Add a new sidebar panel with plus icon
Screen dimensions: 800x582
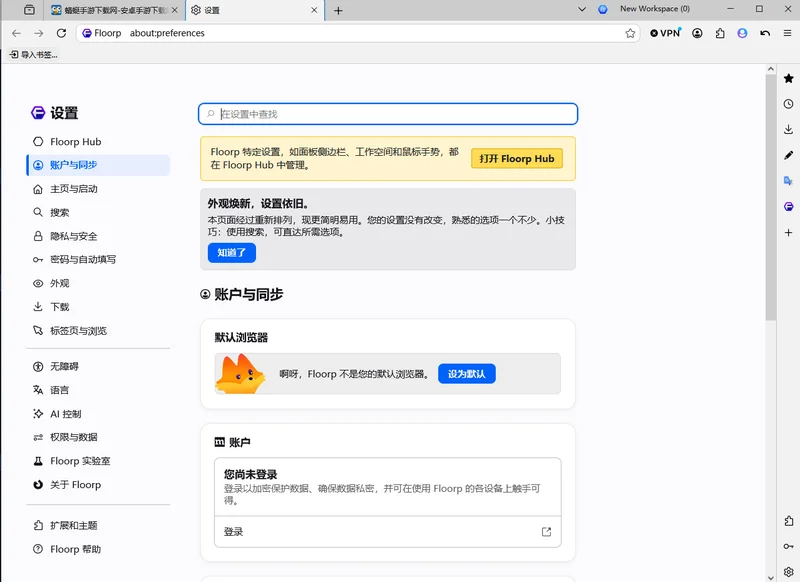coord(789,232)
